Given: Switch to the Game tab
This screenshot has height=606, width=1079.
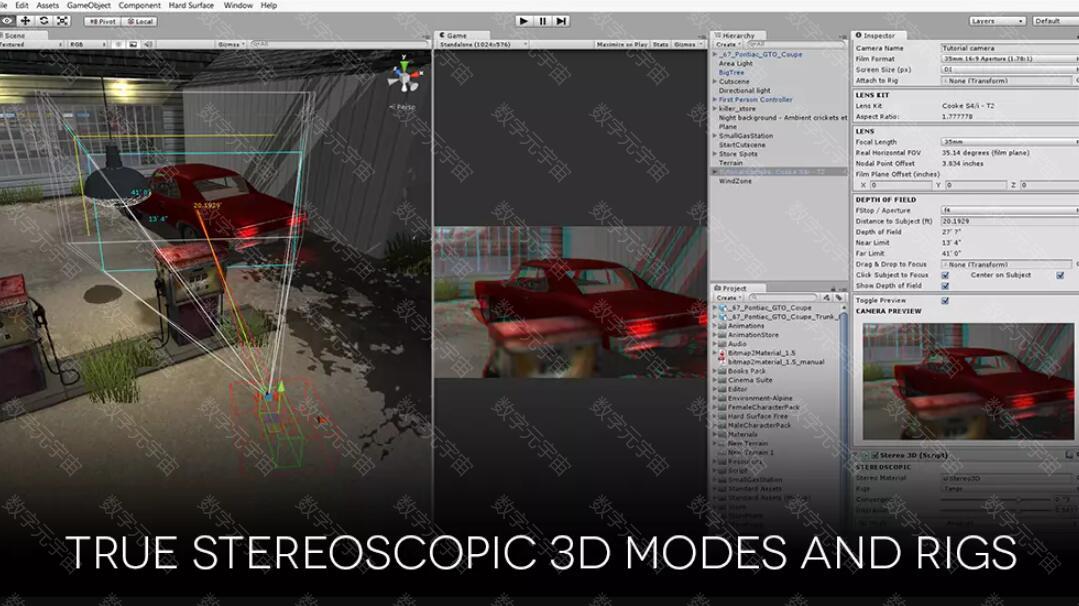Looking at the screenshot, I should point(454,36).
